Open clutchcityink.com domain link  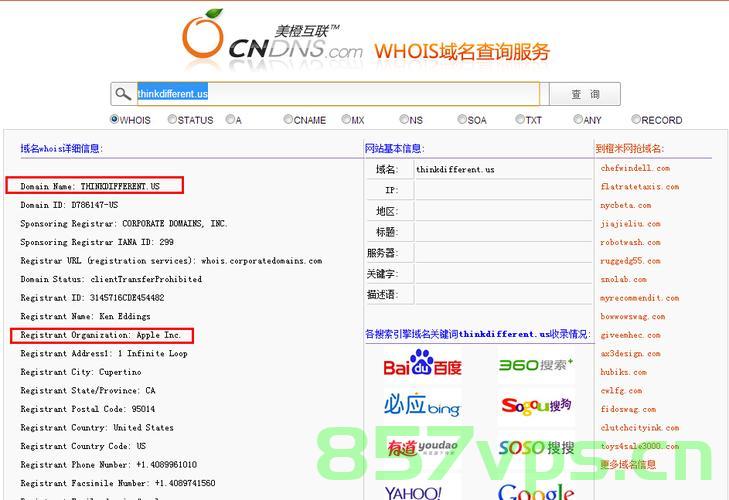pos(640,428)
